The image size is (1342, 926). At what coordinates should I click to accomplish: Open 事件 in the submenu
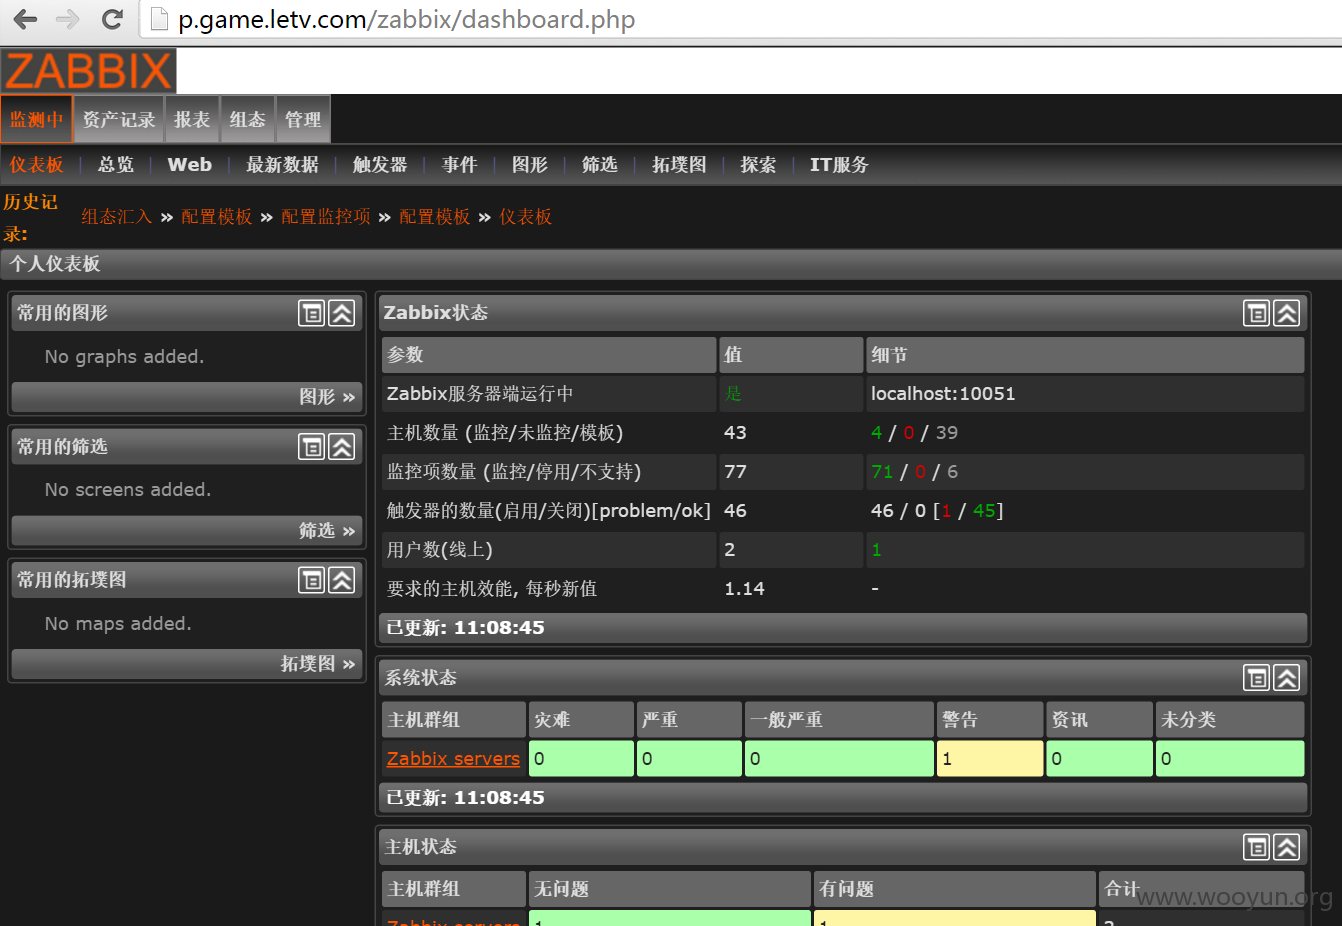[460, 165]
